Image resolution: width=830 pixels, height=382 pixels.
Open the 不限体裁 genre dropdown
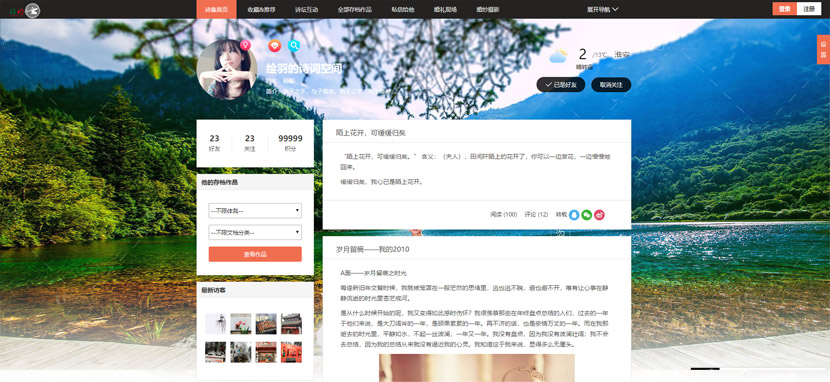[255, 211]
